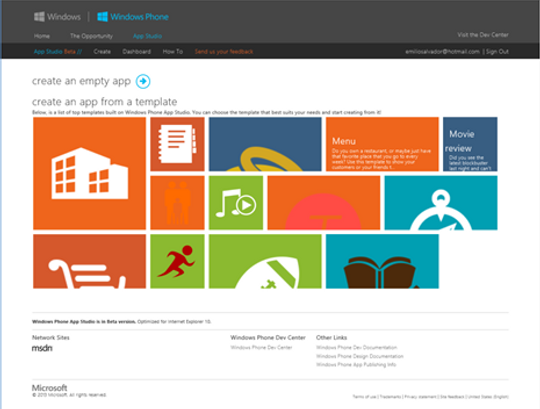This screenshot has width=540, height=409.
Task: Select the music play icon tile
Action: click(236, 202)
